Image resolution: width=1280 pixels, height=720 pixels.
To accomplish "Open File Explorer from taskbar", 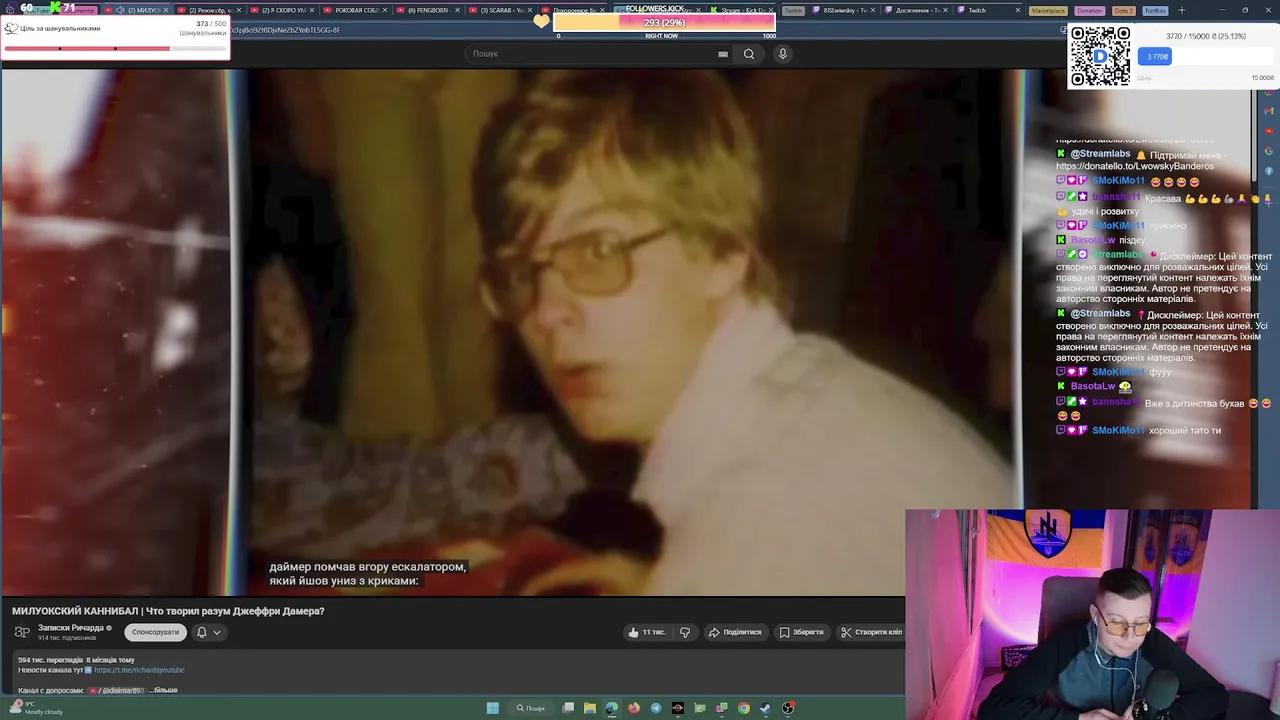I will (590, 708).
